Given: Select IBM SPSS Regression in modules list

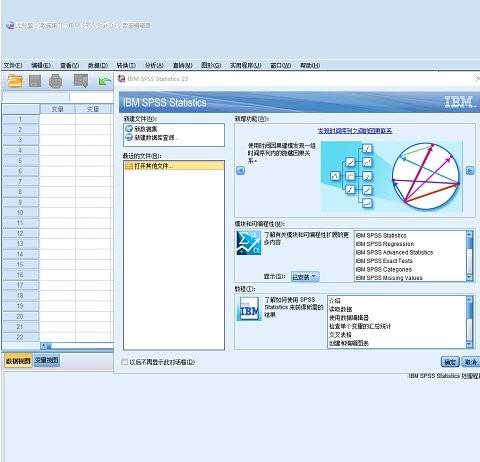Looking at the screenshot, I should pos(385,244).
